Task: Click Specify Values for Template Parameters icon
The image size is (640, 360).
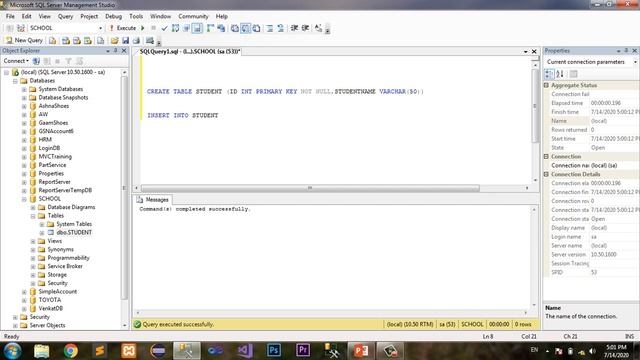Action: point(318,28)
